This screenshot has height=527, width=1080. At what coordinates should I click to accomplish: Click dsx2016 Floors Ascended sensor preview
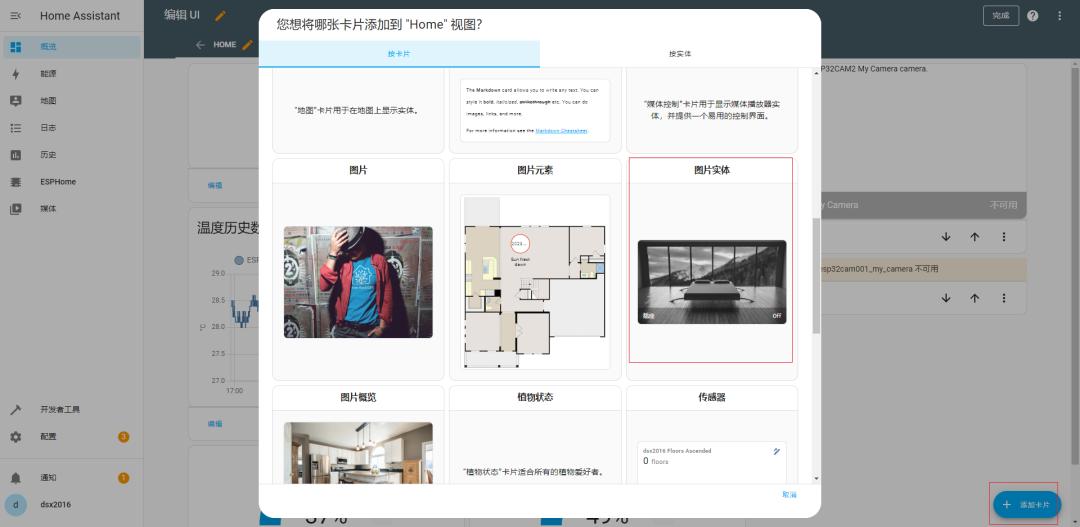click(x=712, y=463)
